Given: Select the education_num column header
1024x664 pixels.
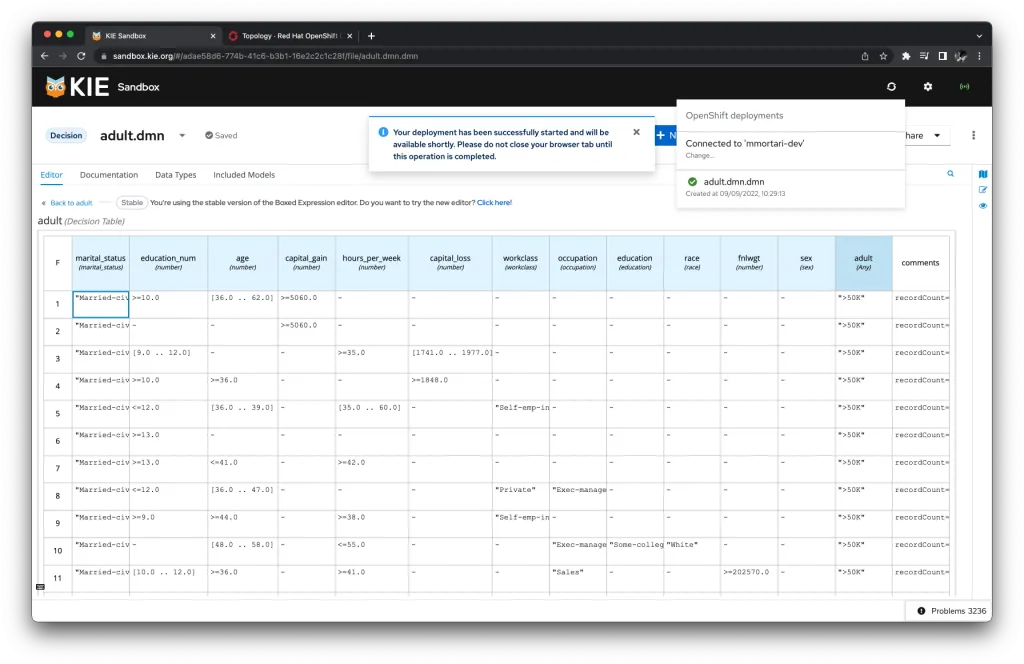Looking at the screenshot, I should [x=168, y=262].
